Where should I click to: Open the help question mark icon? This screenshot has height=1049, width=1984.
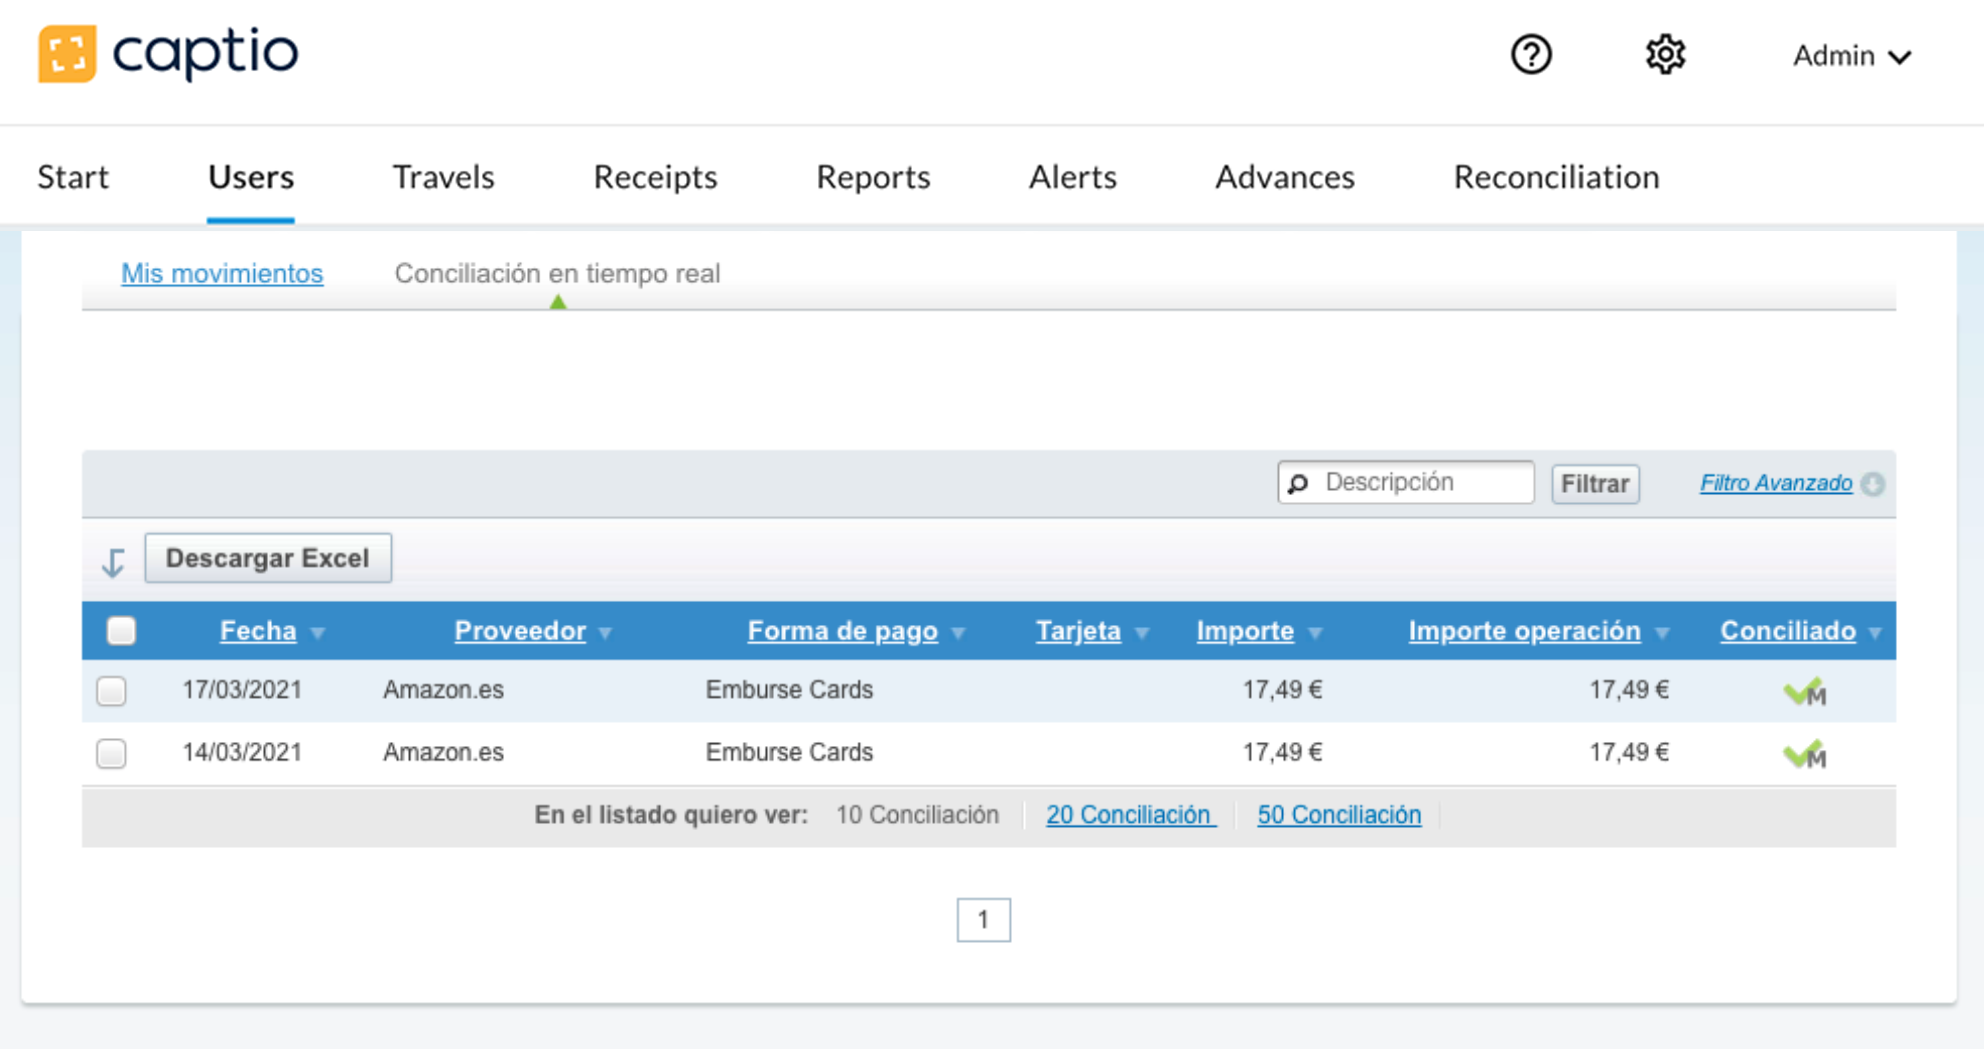pyautogui.click(x=1530, y=55)
